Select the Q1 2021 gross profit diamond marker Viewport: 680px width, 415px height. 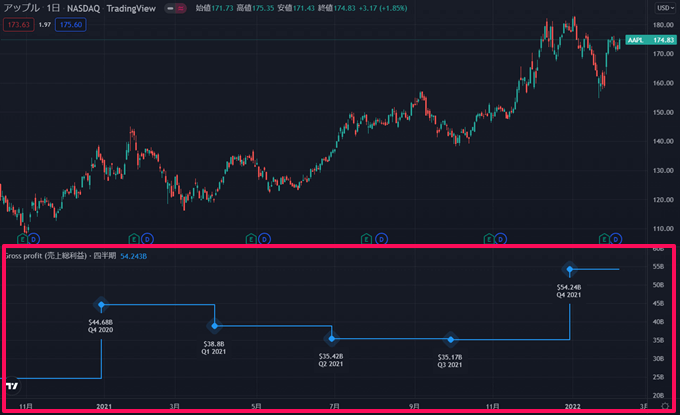215,326
